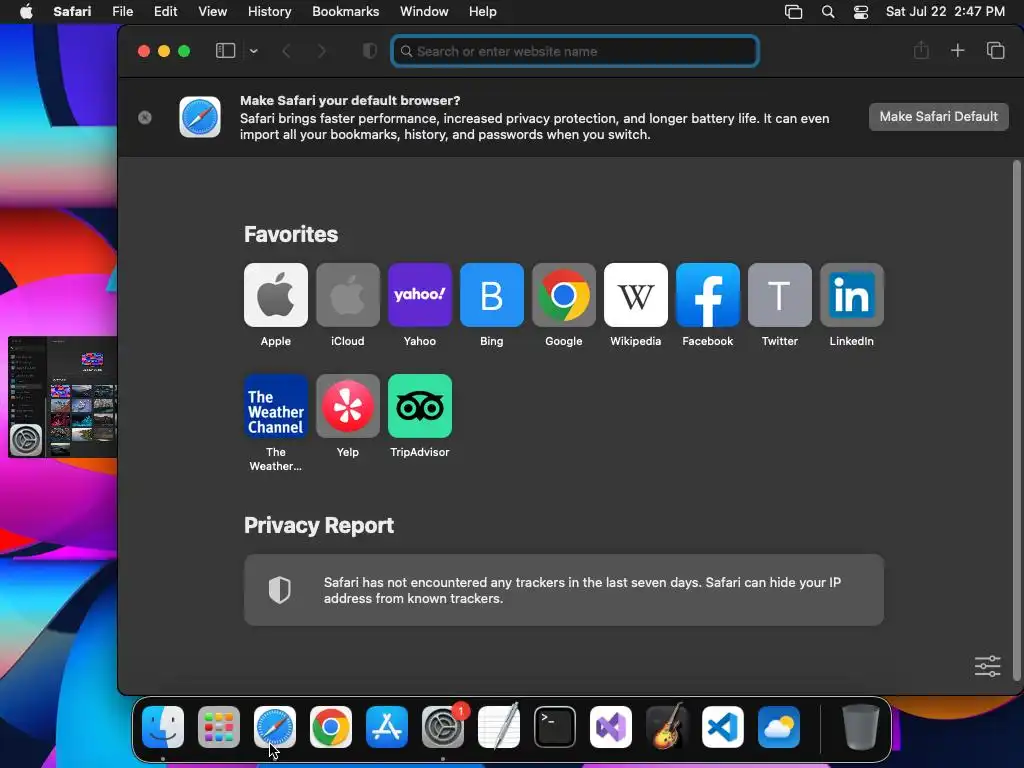The width and height of the screenshot is (1024, 768).
Task: Open Stage Manager menu bar icon
Action: [793, 12]
